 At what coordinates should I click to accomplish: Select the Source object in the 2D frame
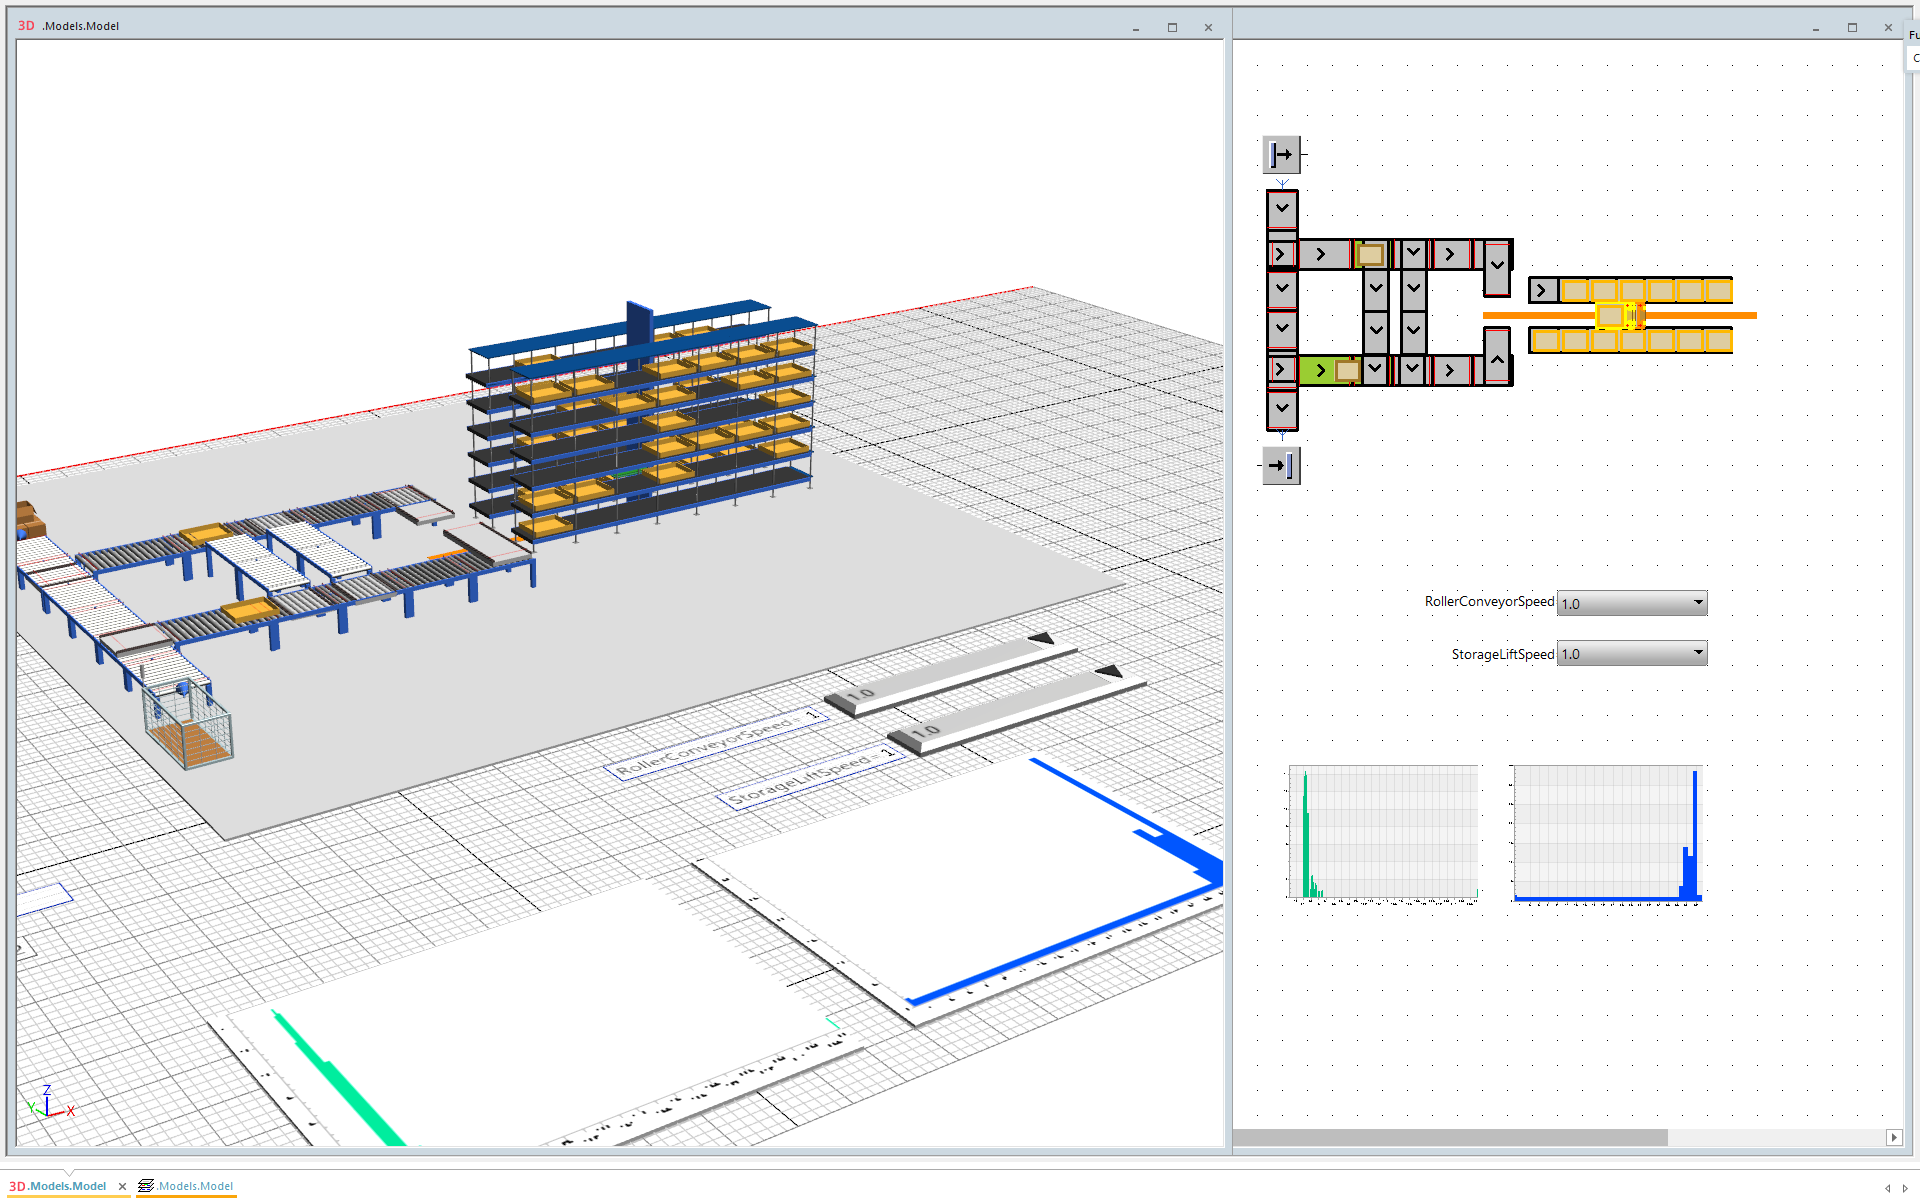click(1281, 156)
